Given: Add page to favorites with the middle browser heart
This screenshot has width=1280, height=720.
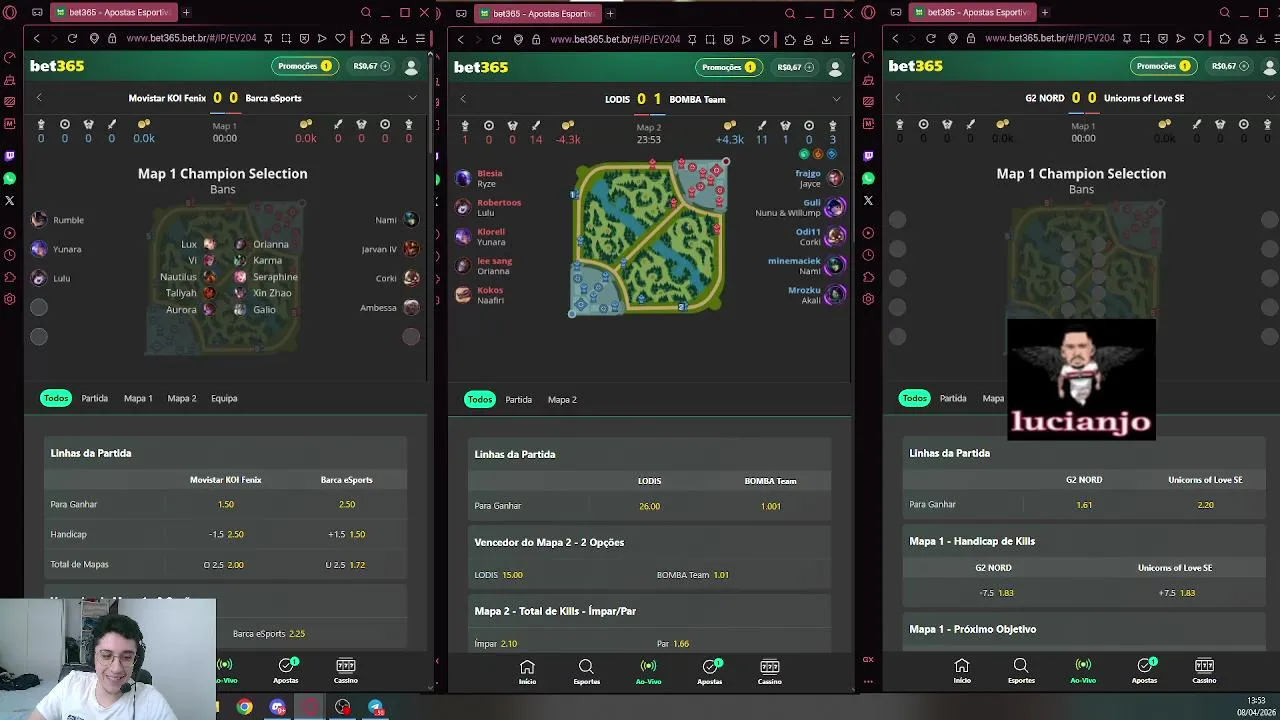Looking at the screenshot, I should click(764, 40).
